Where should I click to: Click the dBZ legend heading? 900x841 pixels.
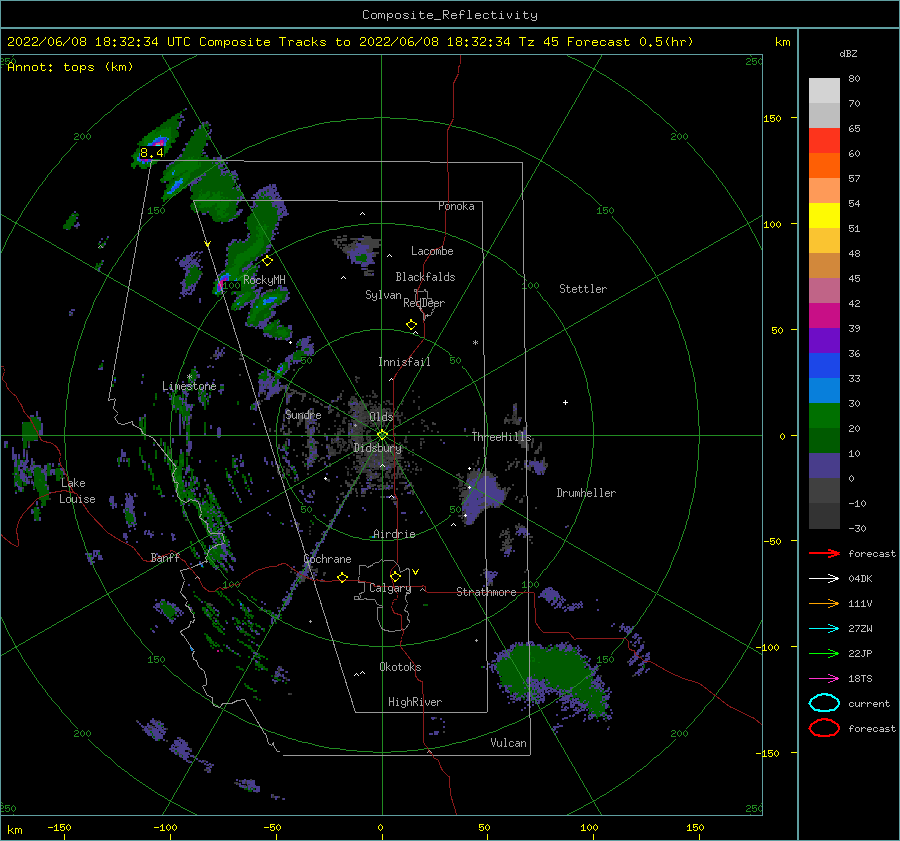(x=848, y=53)
